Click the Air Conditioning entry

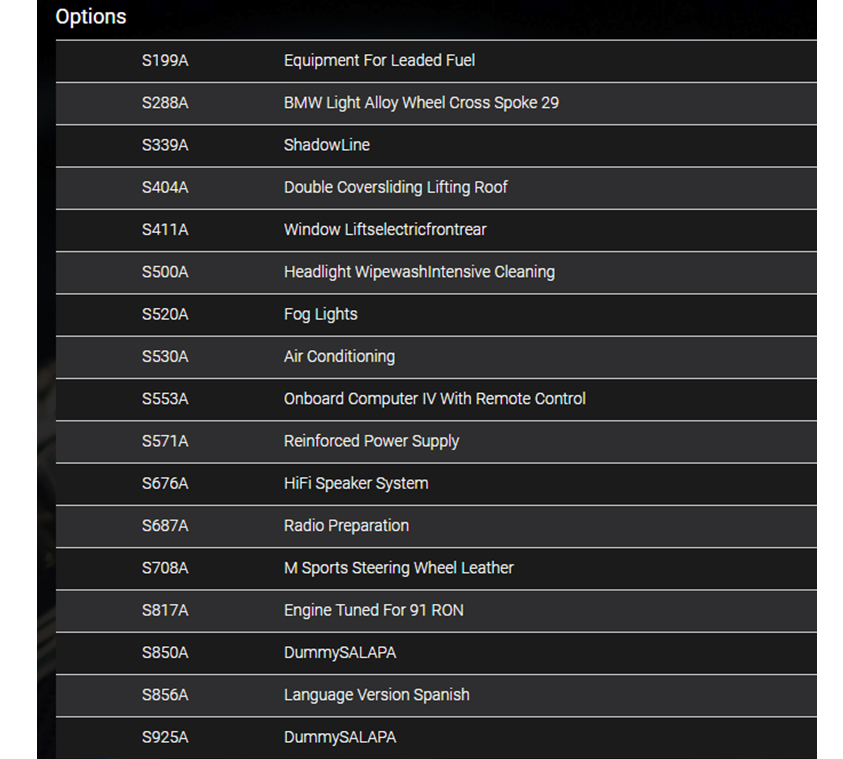(339, 356)
